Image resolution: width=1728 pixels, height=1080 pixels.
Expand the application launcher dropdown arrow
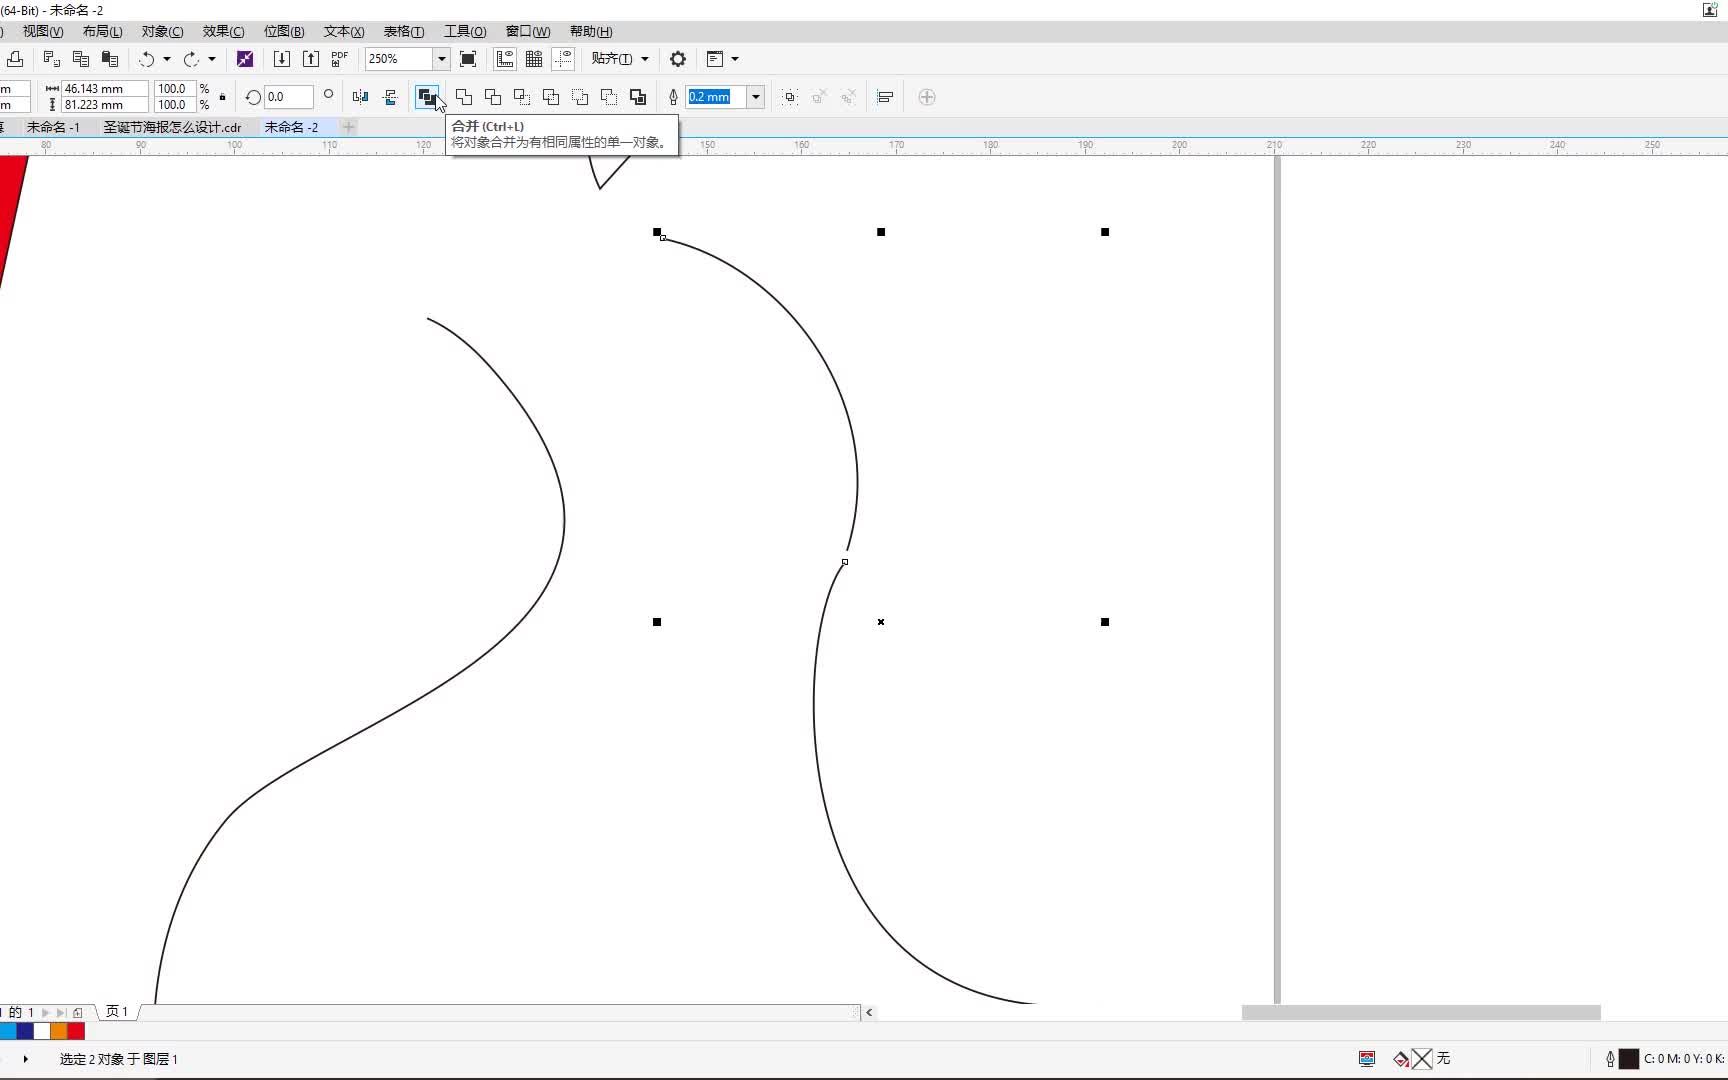coord(735,59)
